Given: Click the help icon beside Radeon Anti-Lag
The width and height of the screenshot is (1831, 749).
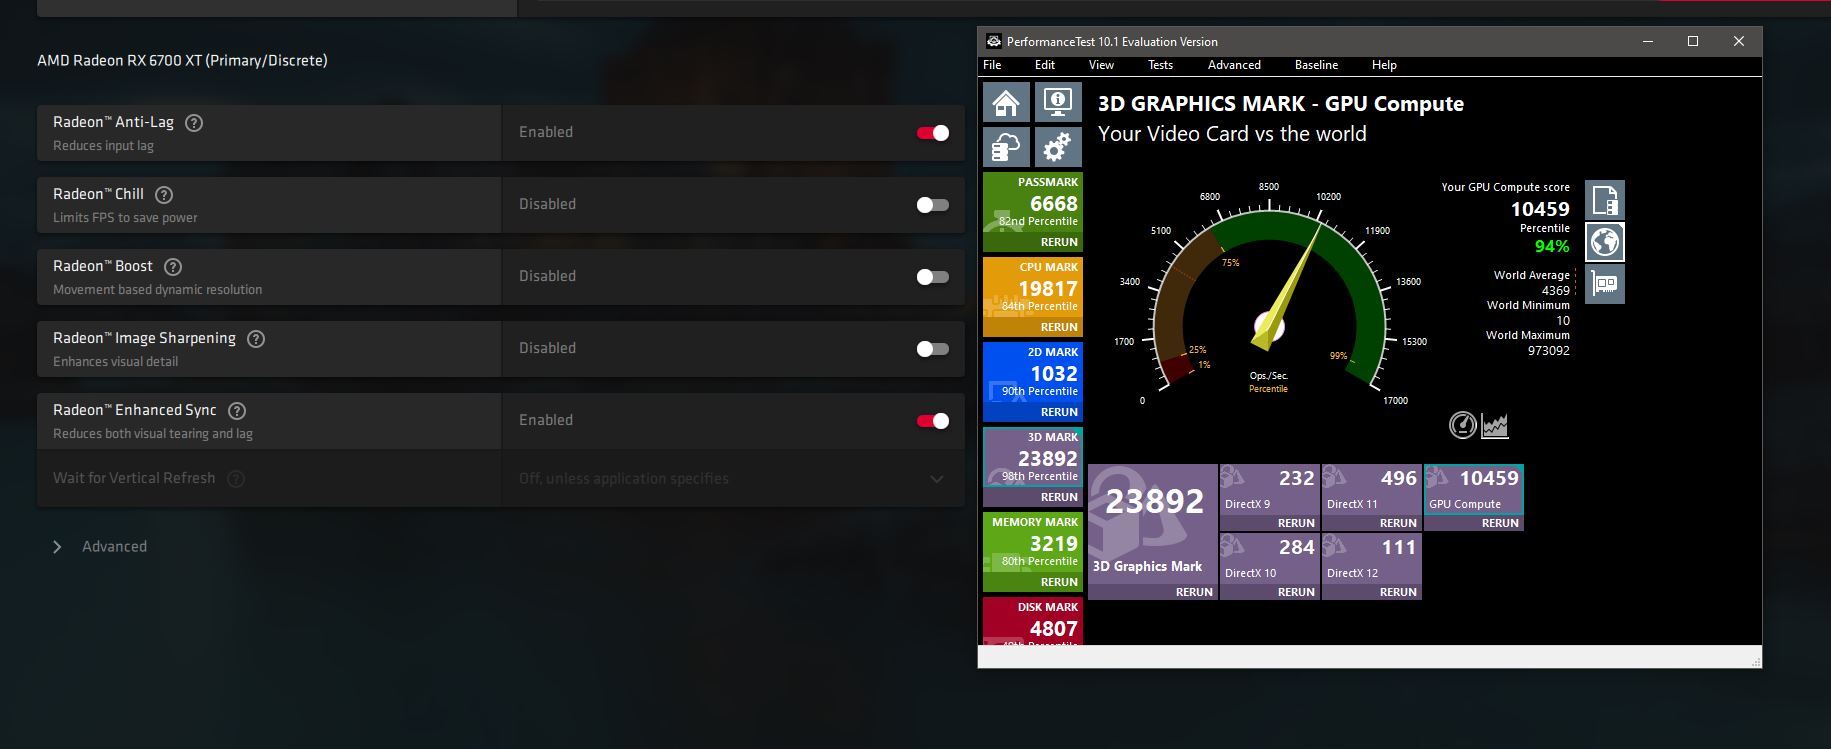Looking at the screenshot, I should coord(195,123).
